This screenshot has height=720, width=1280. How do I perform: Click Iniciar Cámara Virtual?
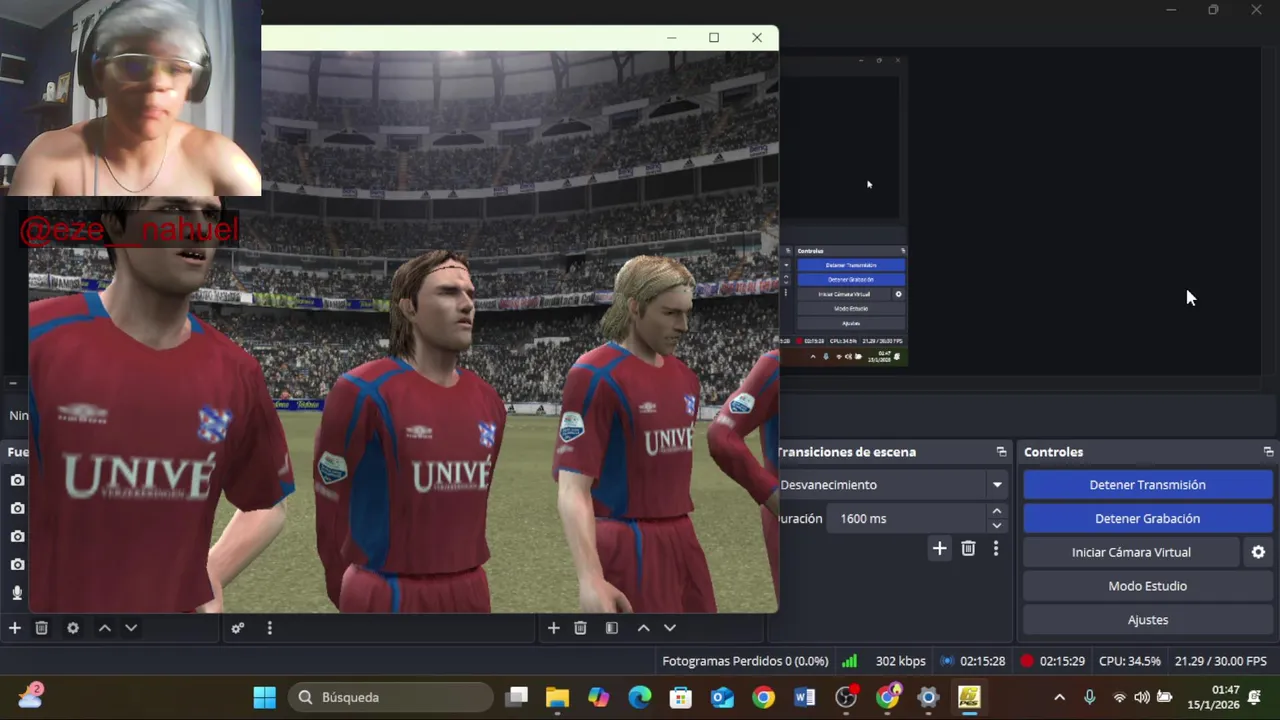(x=1132, y=552)
